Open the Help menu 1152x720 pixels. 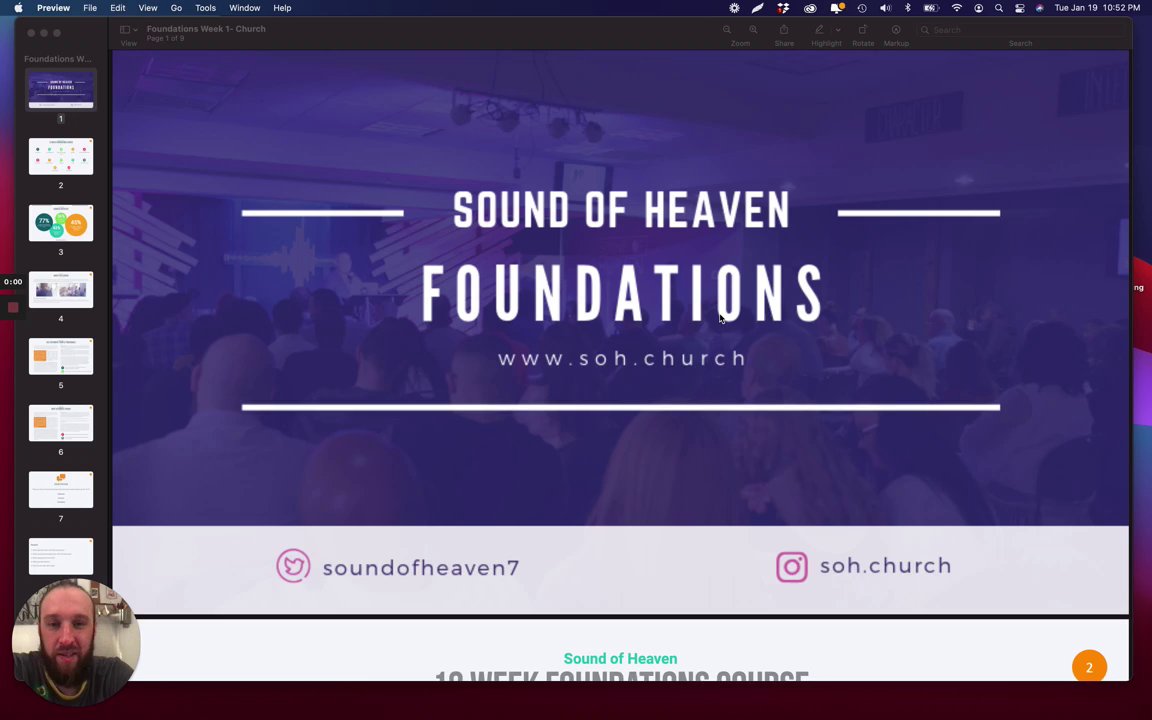[x=282, y=8]
